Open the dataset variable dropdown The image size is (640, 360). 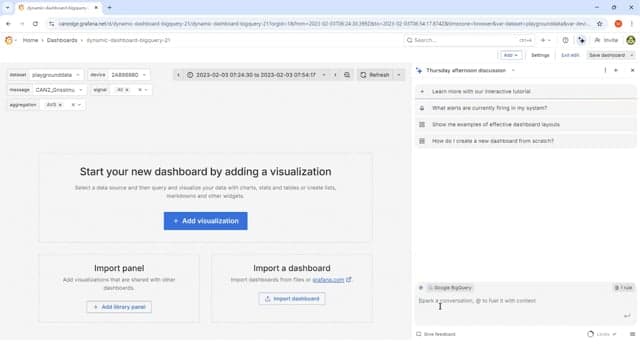coord(56,75)
